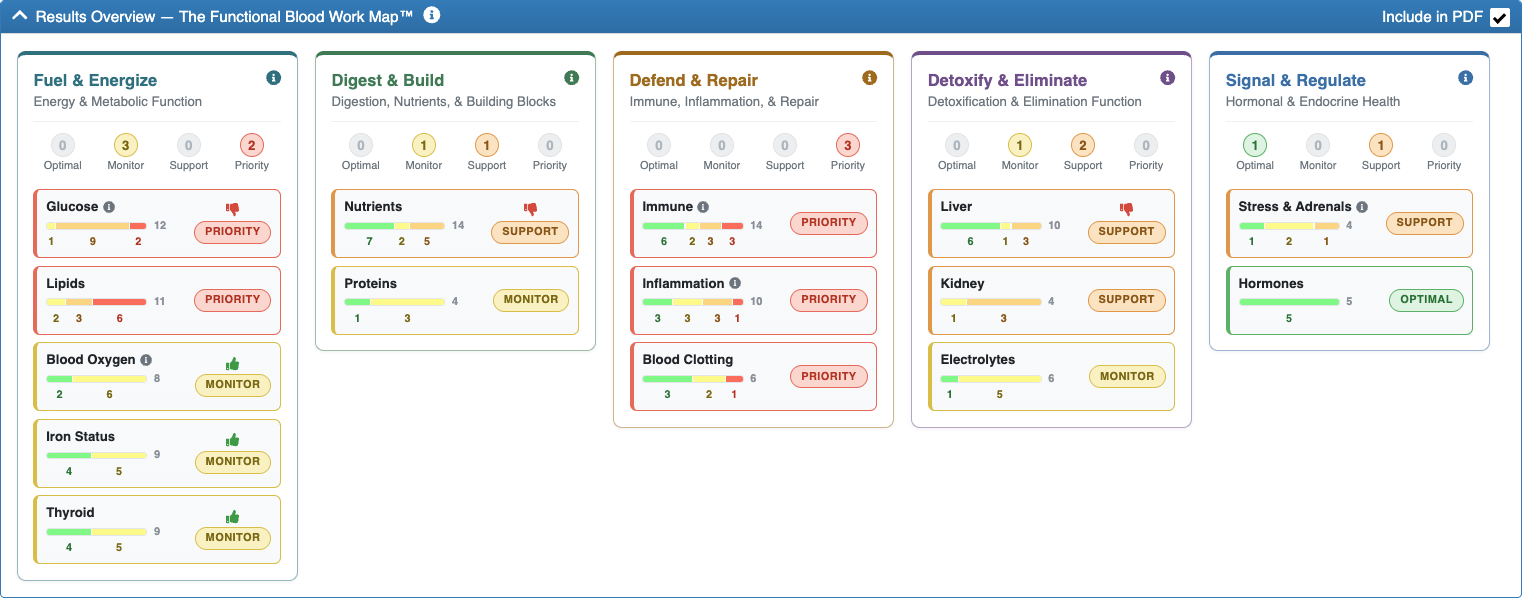Click the Electrolytes MONITOR badge
Screen dimensions: 1522x598
[1127, 376]
